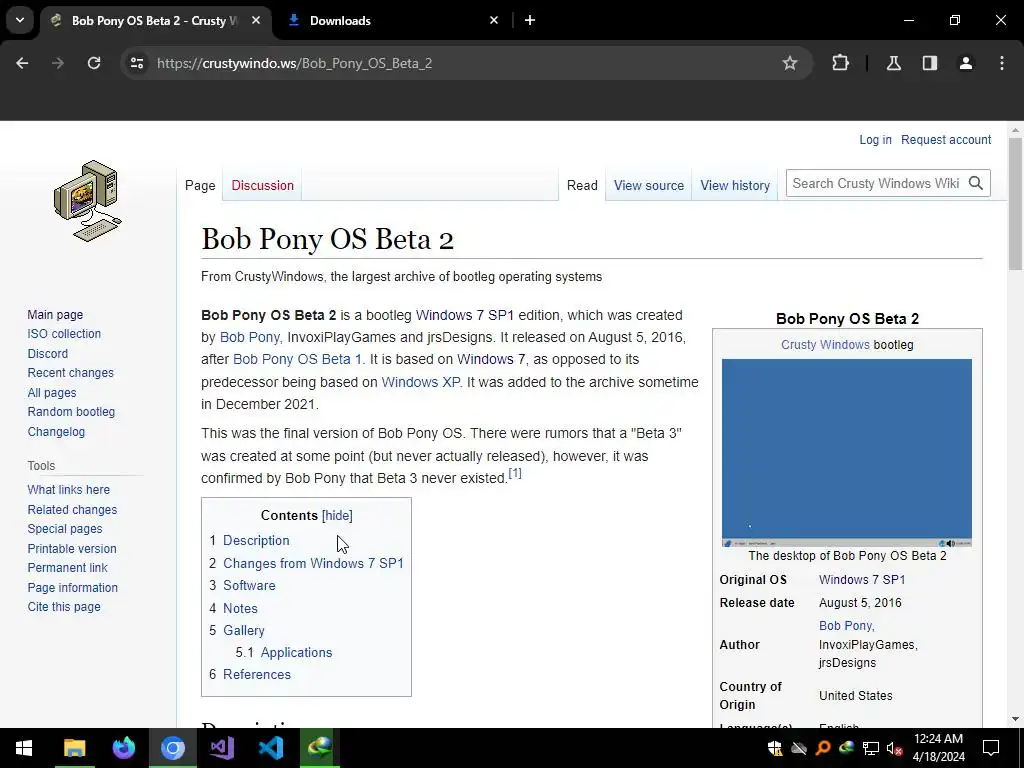Open the notification center icon

[991, 748]
